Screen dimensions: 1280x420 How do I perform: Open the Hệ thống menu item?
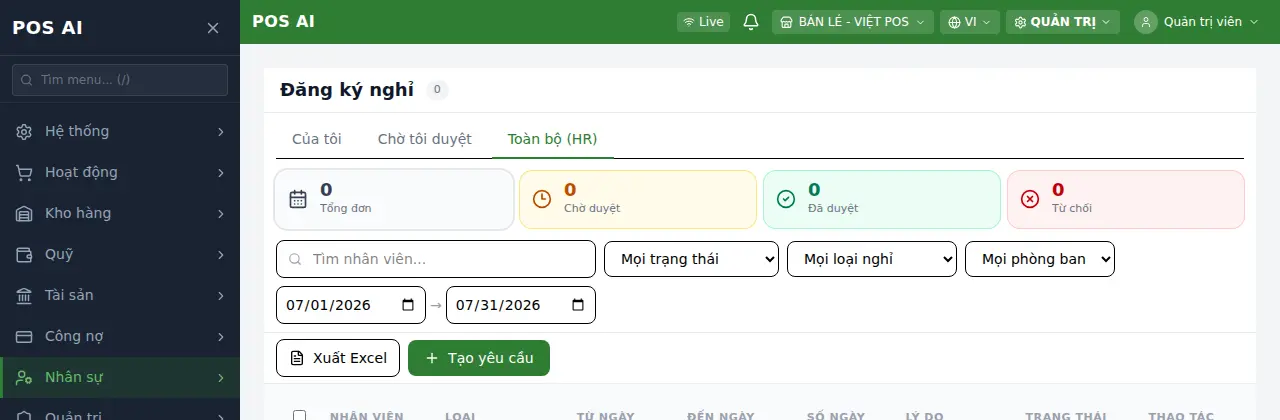tap(120, 131)
